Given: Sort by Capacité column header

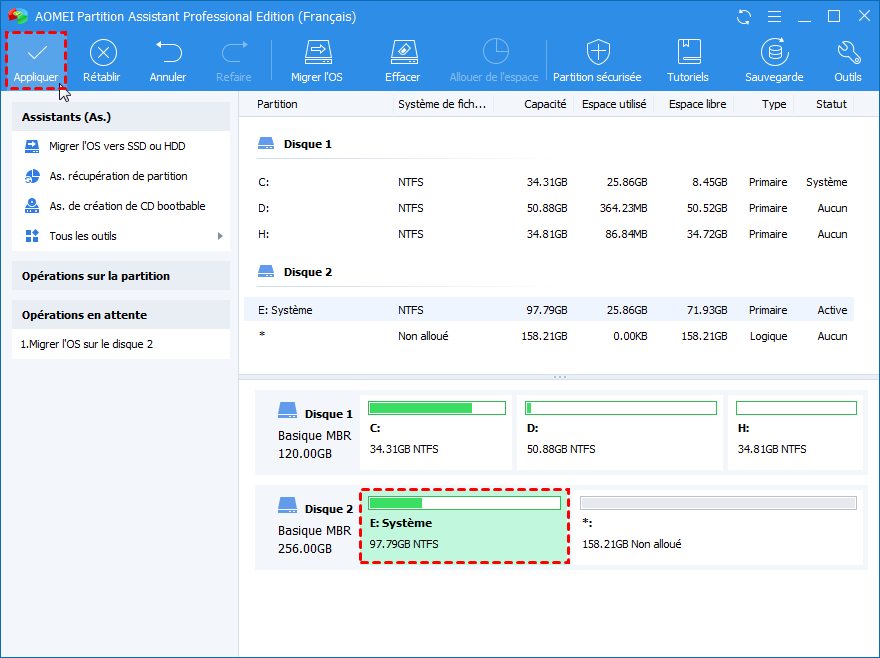Looking at the screenshot, I should pos(545,104).
